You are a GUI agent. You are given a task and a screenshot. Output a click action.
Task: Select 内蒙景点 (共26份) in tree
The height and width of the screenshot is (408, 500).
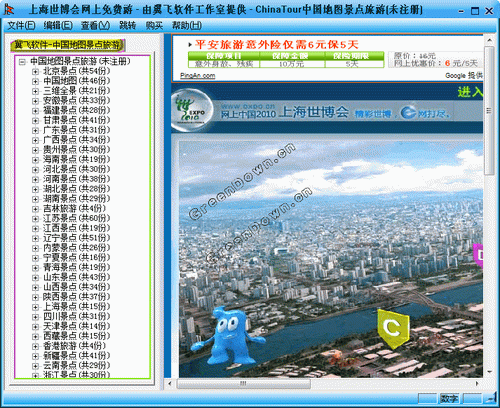pos(76,248)
